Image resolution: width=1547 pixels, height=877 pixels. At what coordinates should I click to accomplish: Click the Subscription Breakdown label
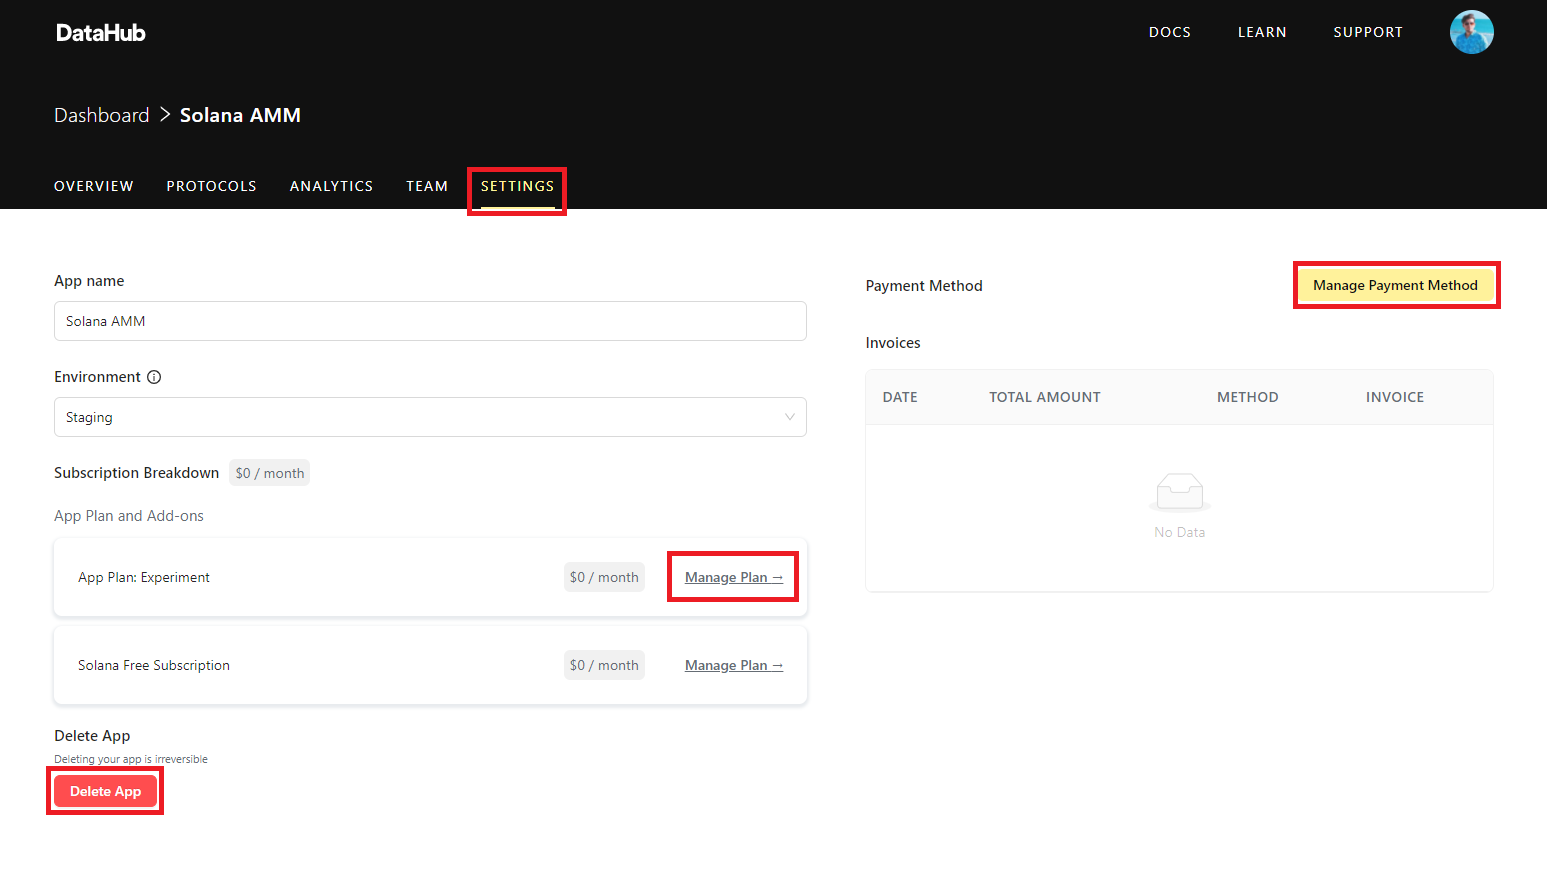coord(137,473)
